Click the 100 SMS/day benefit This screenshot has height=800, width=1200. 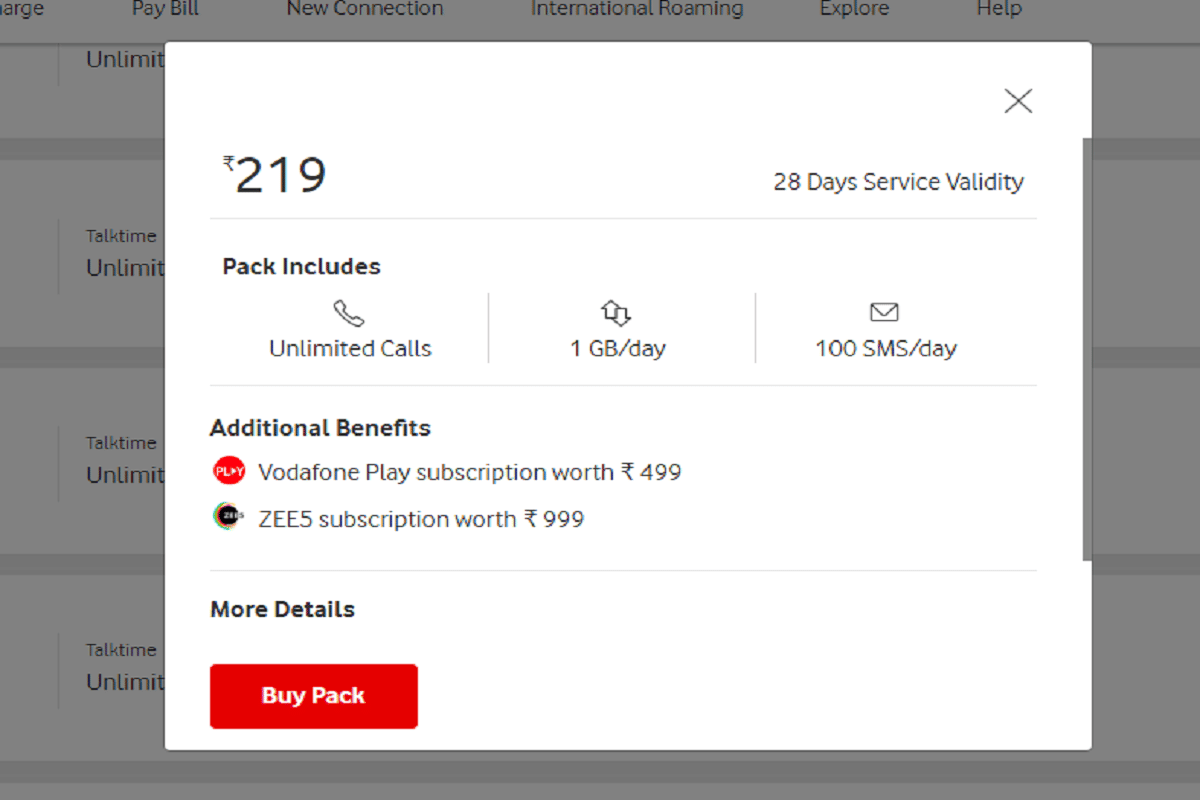tap(884, 348)
